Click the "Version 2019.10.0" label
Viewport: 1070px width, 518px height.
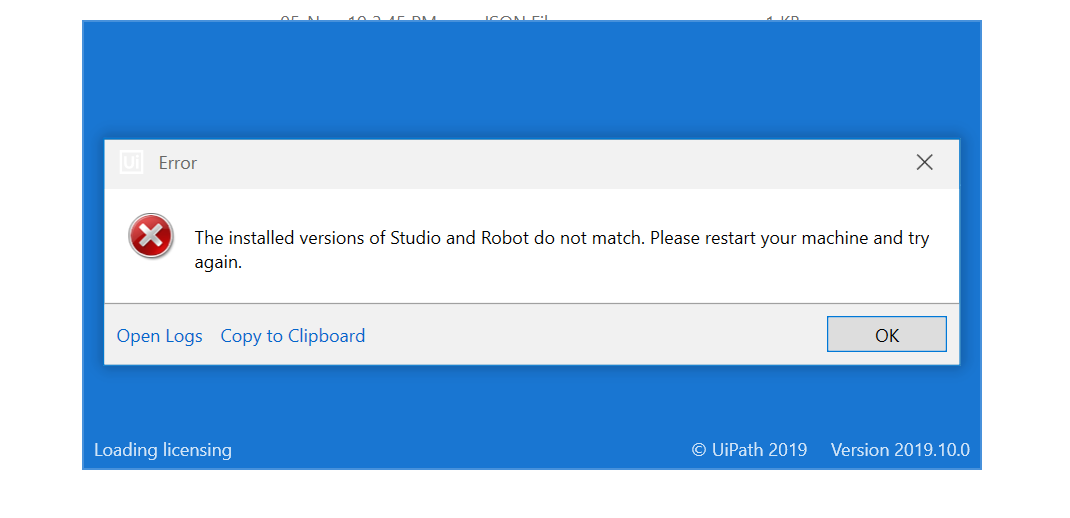click(900, 450)
